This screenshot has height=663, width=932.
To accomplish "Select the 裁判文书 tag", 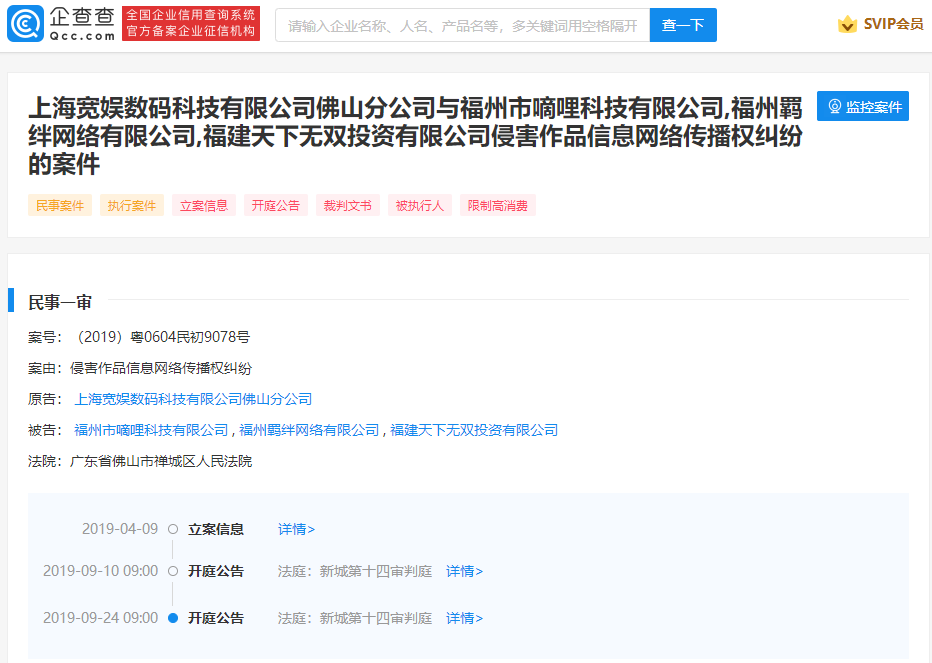I will [x=347, y=204].
